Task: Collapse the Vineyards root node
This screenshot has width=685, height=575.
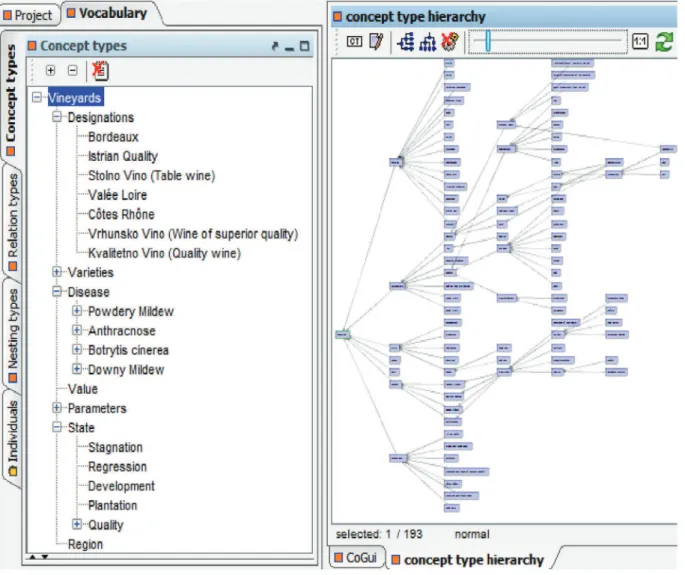Action: 37,97
